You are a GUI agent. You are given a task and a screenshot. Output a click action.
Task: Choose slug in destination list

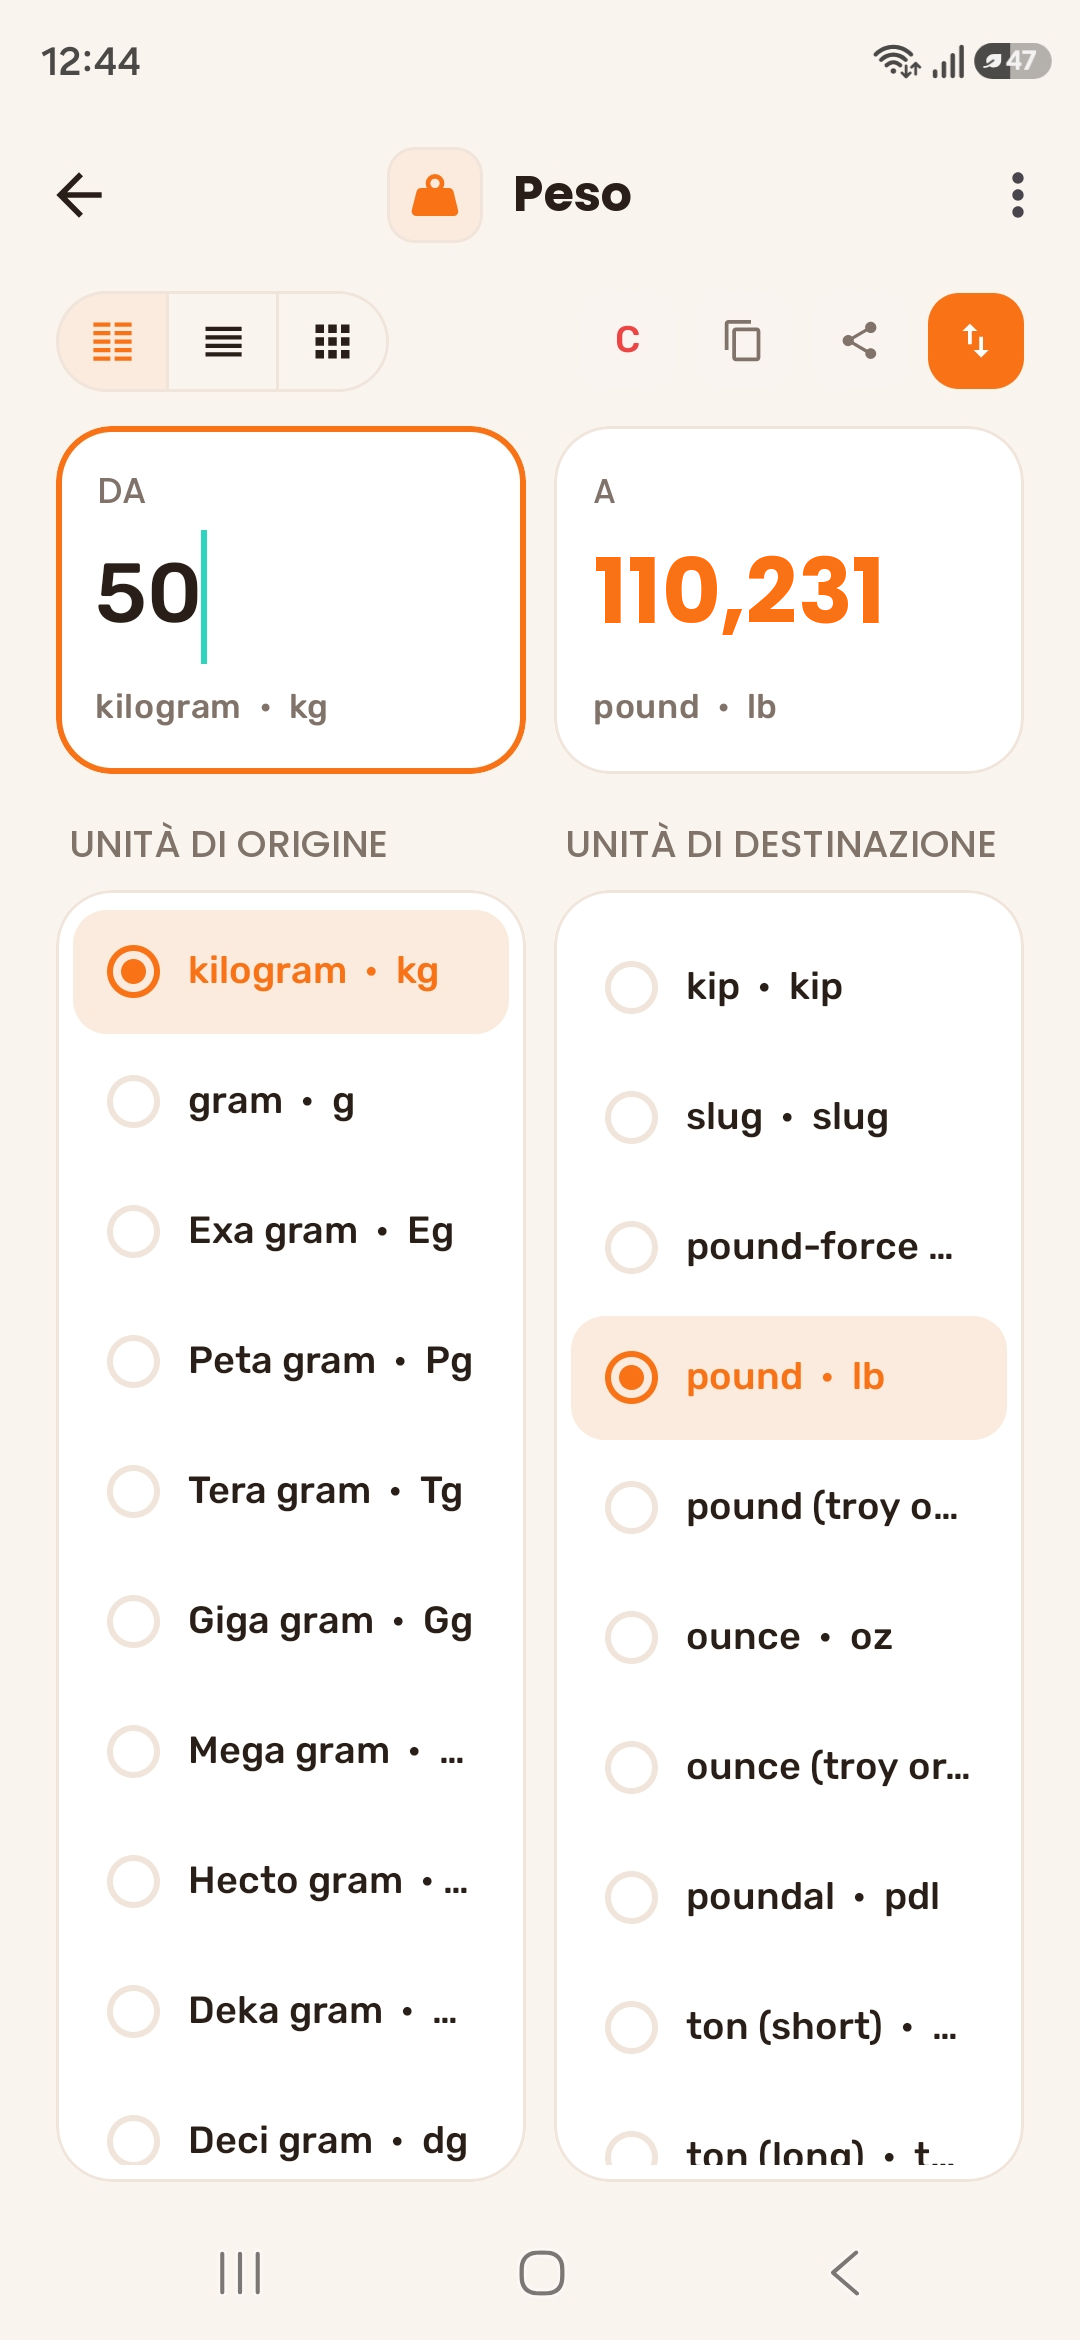[x=789, y=1117]
